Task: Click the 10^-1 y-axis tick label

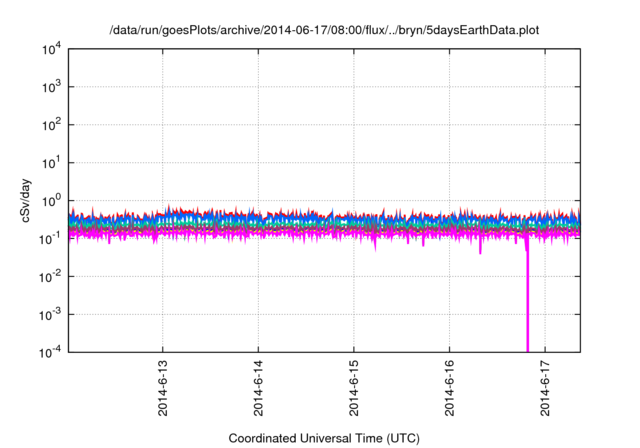Action: 50,239
